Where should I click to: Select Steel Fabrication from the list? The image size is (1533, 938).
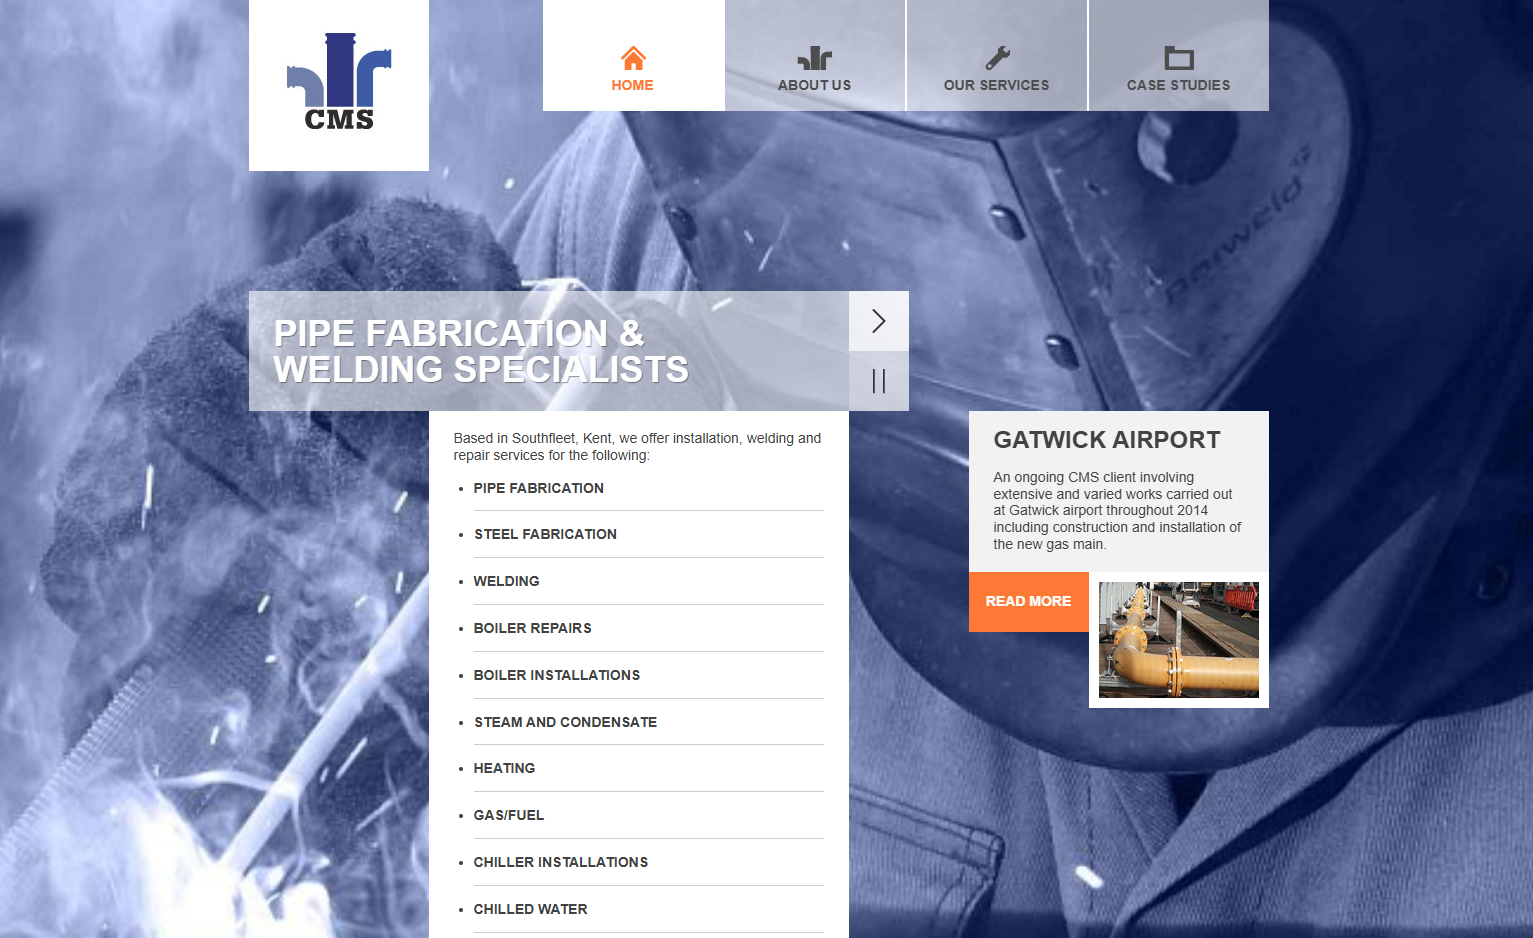(545, 534)
